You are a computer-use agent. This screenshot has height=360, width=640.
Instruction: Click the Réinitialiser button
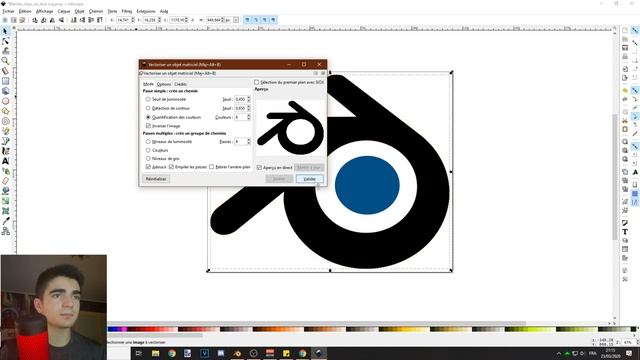[x=156, y=179]
